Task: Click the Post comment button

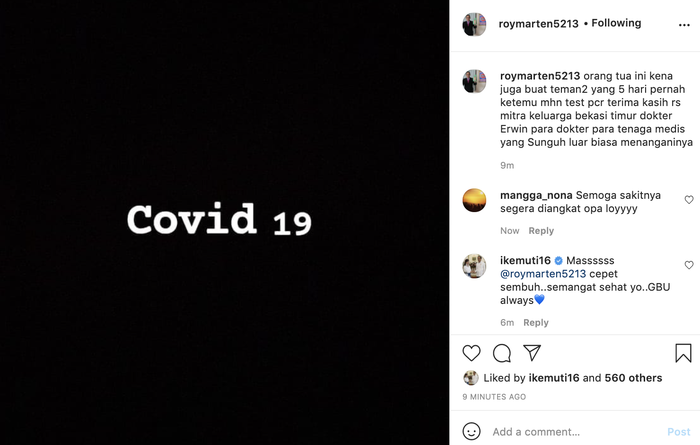Action: [679, 432]
